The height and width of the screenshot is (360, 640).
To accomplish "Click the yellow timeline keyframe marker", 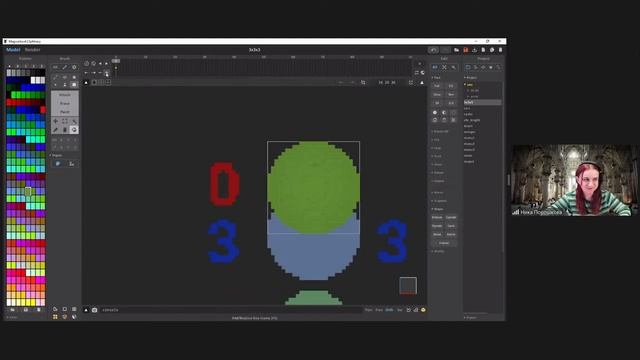I will pyautogui.click(x=116, y=68).
